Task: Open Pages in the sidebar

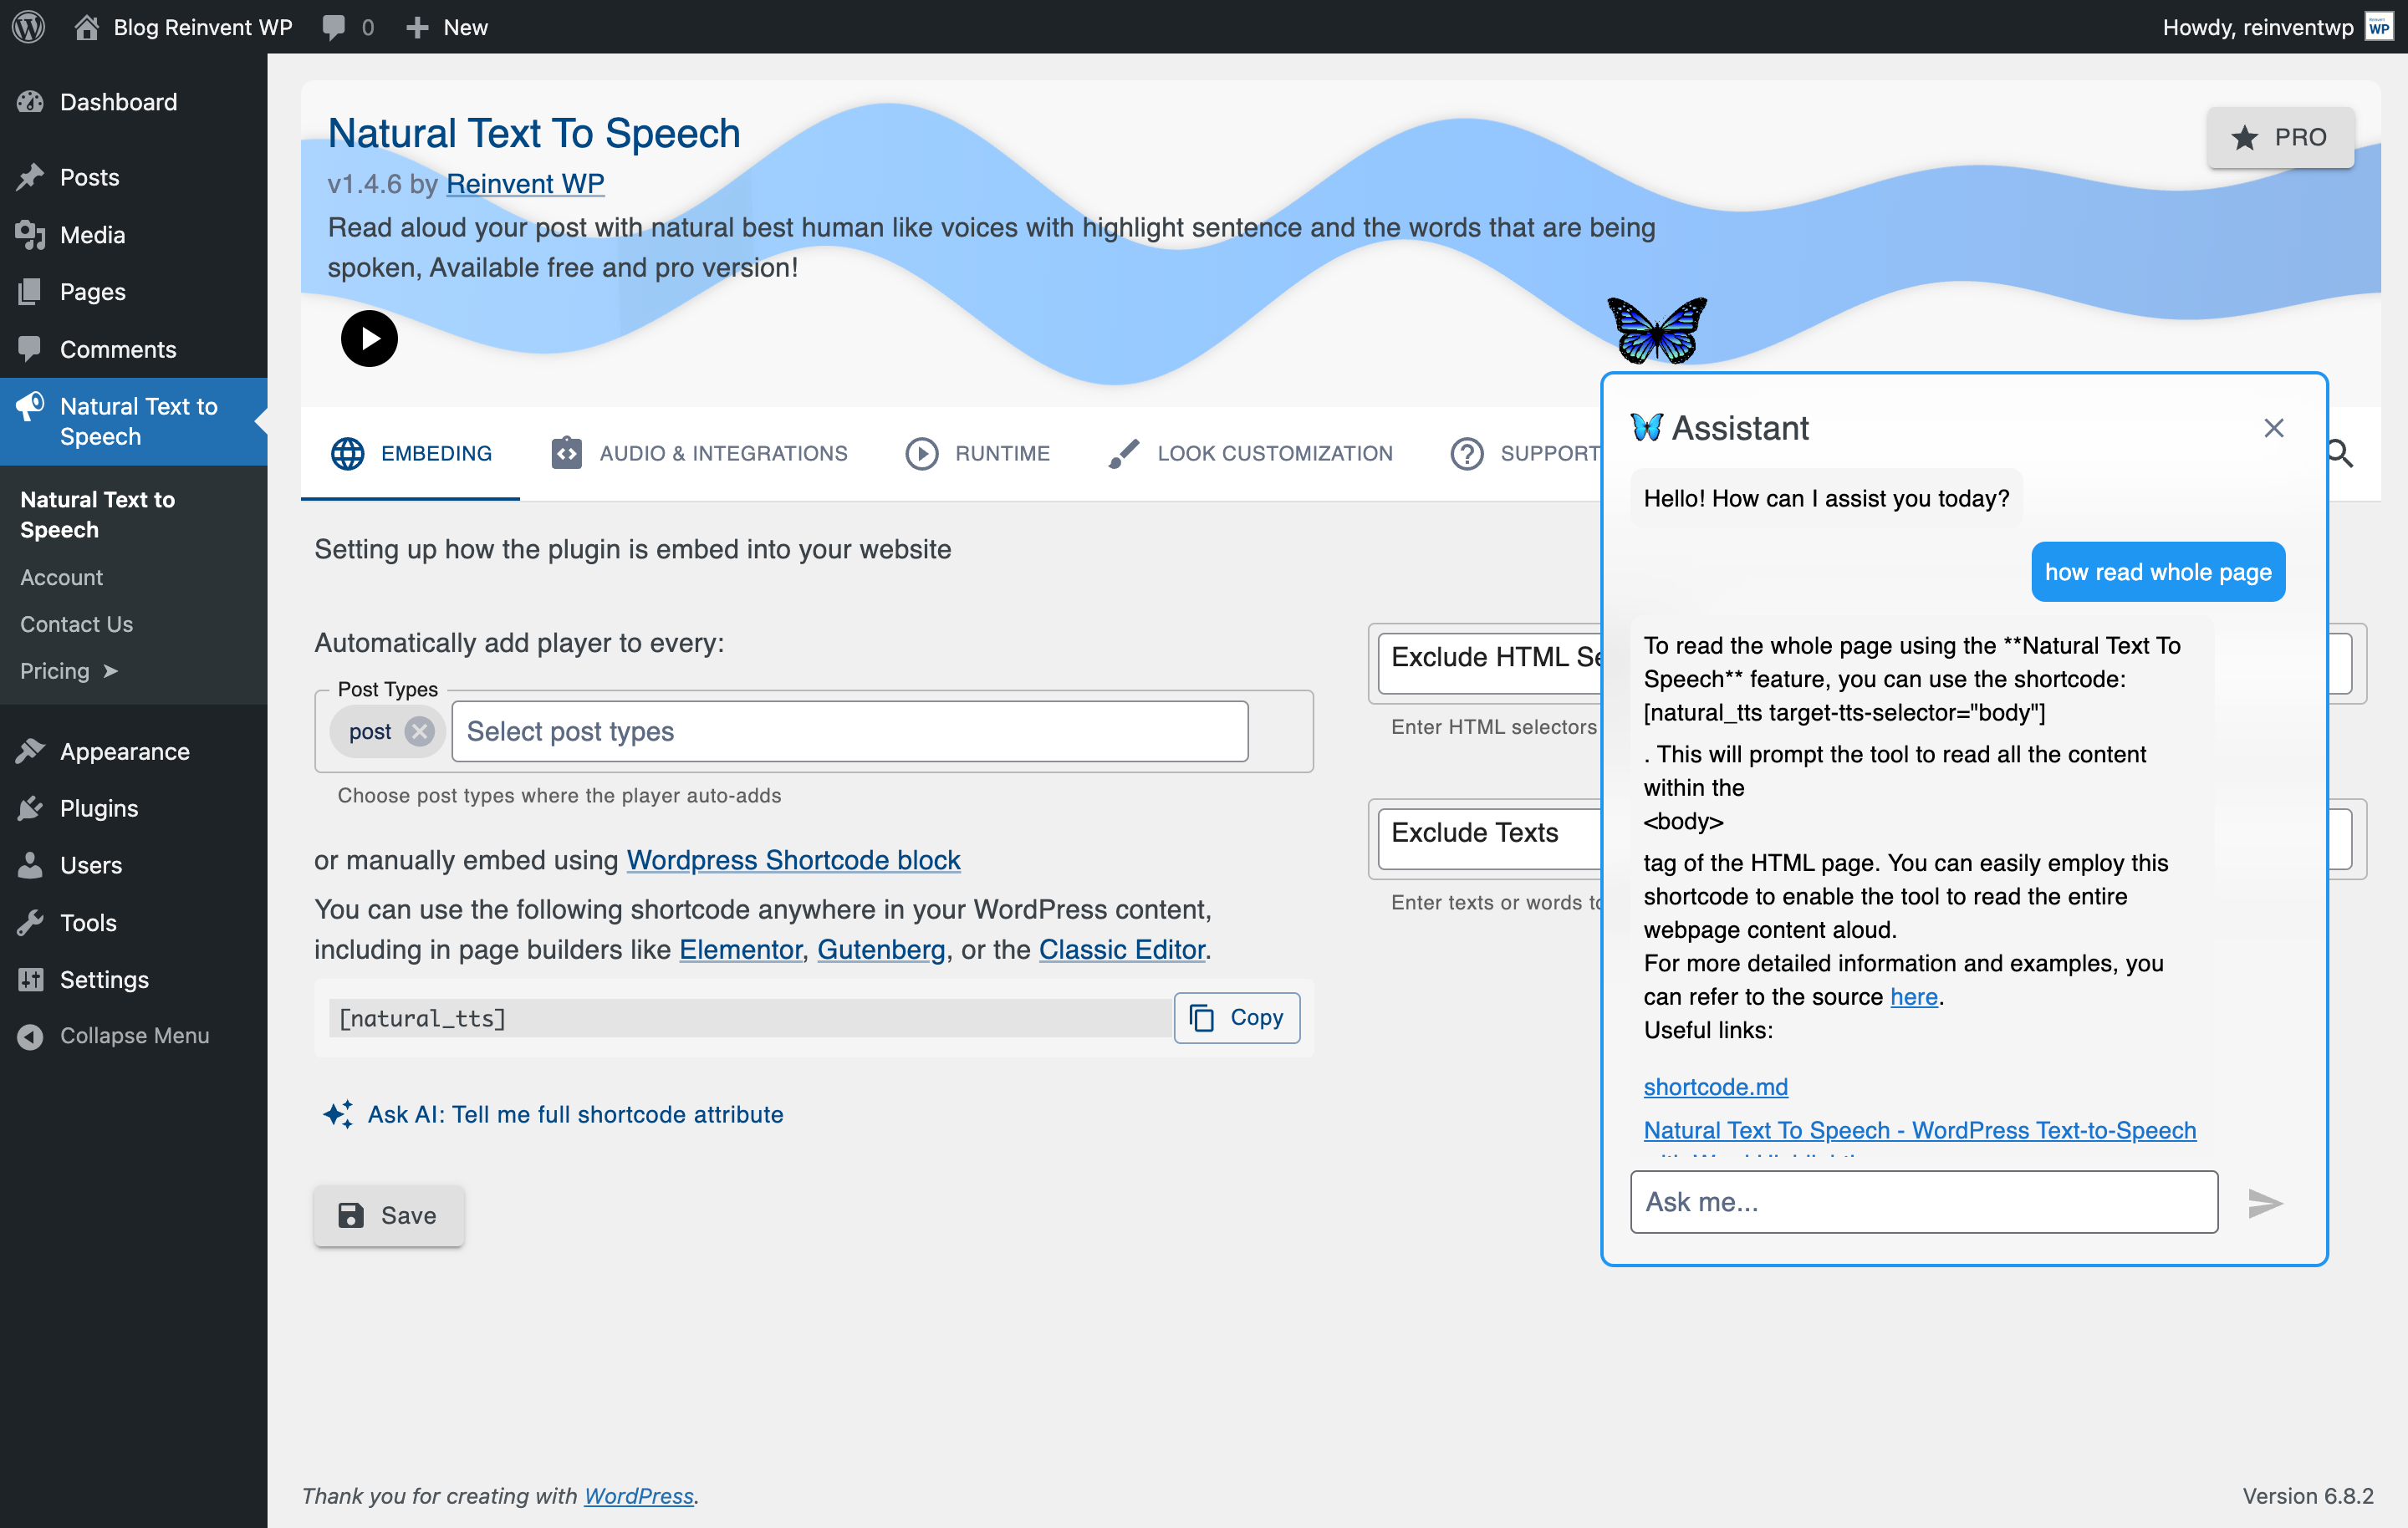Action: click(x=92, y=292)
